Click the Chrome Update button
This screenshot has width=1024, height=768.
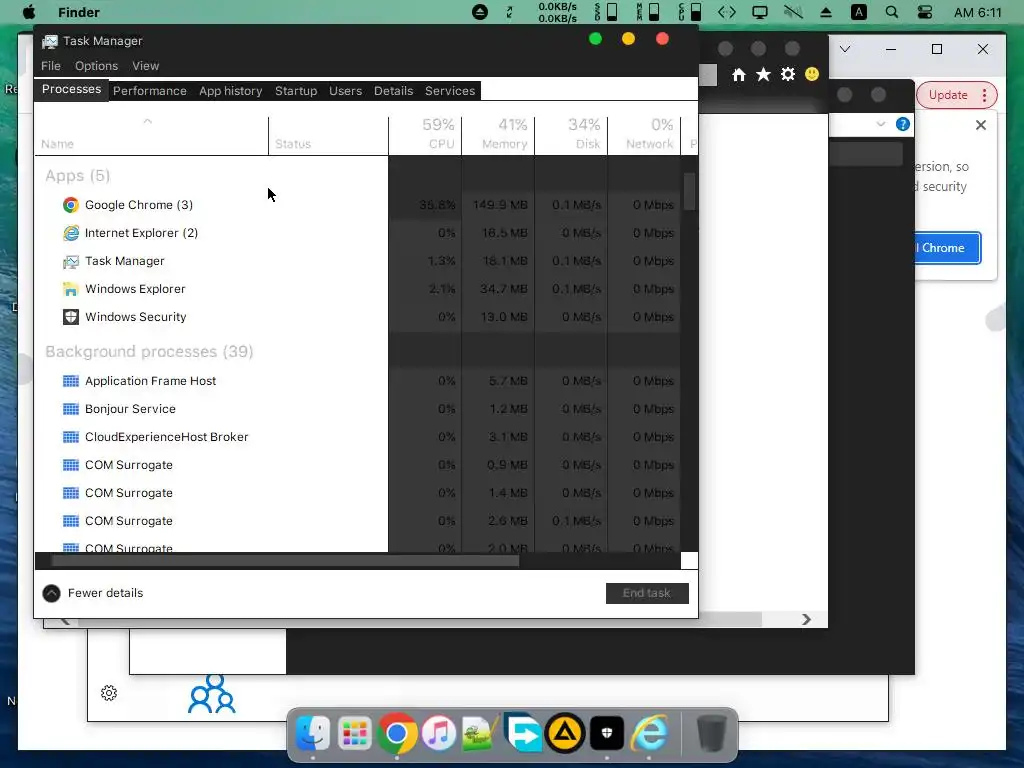tap(948, 95)
